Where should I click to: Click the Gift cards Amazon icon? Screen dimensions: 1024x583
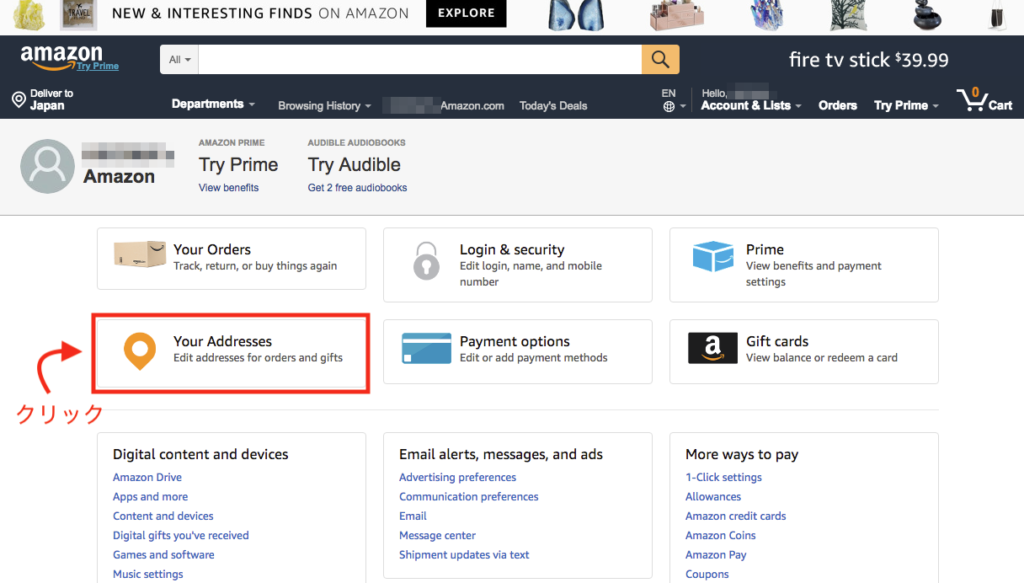712,348
